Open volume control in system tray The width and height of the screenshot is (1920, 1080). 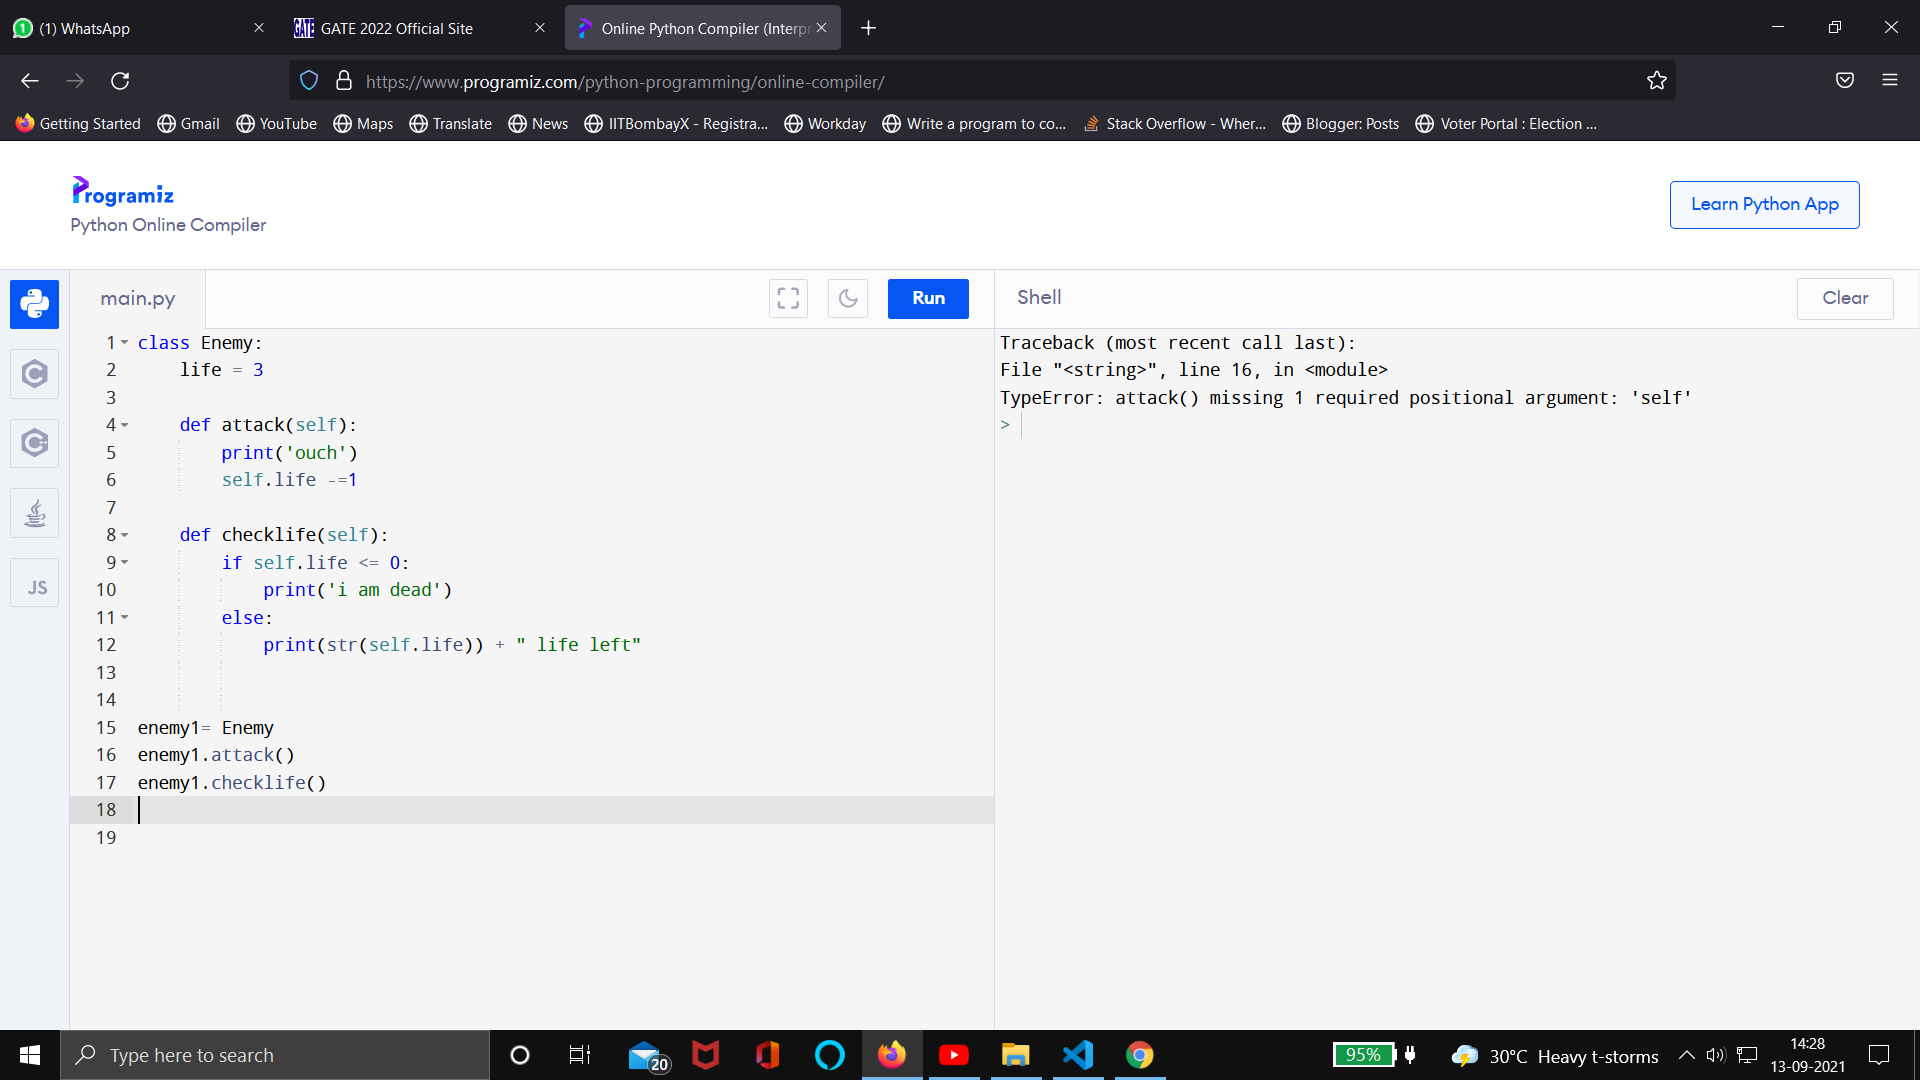(x=1716, y=1055)
